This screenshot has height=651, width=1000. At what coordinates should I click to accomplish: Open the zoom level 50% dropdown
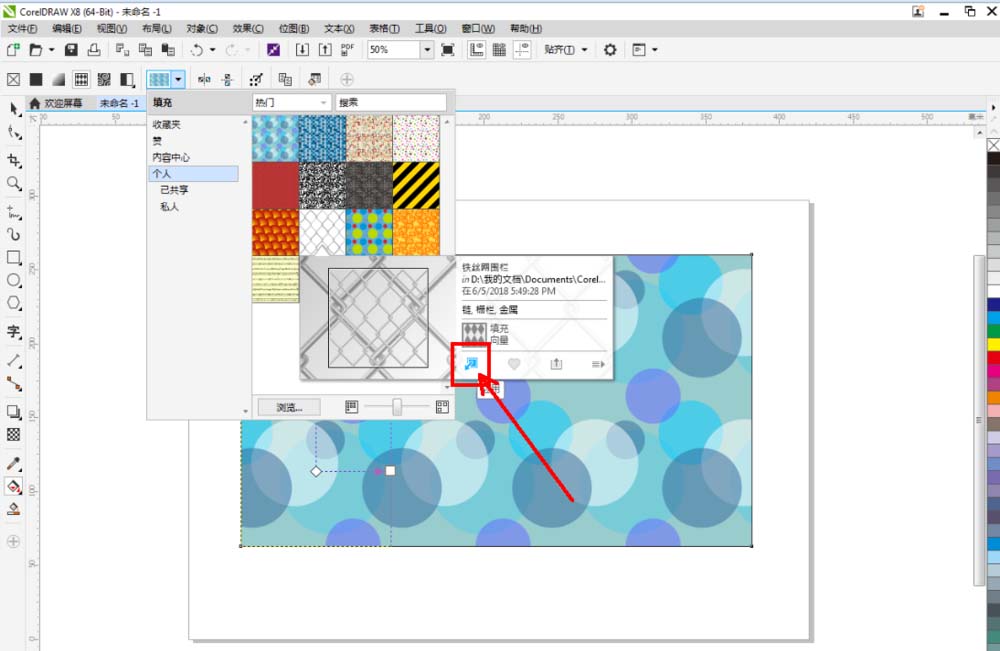click(x=427, y=49)
